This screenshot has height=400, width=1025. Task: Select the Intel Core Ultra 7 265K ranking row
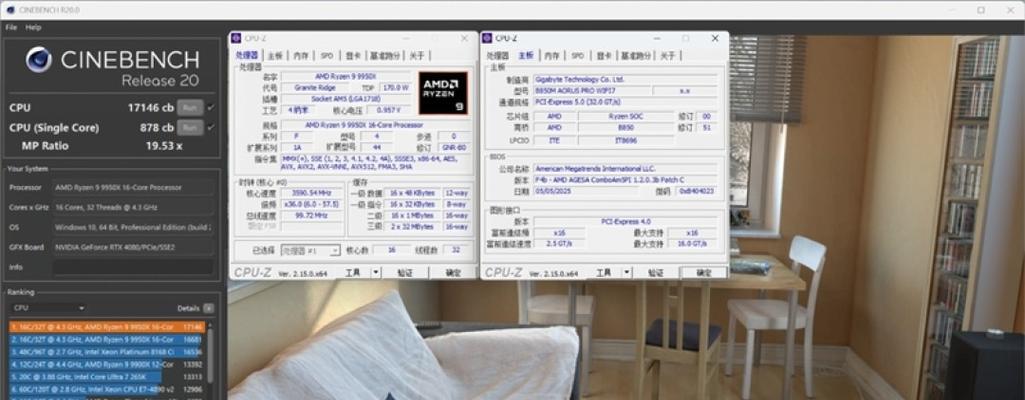tap(107, 376)
